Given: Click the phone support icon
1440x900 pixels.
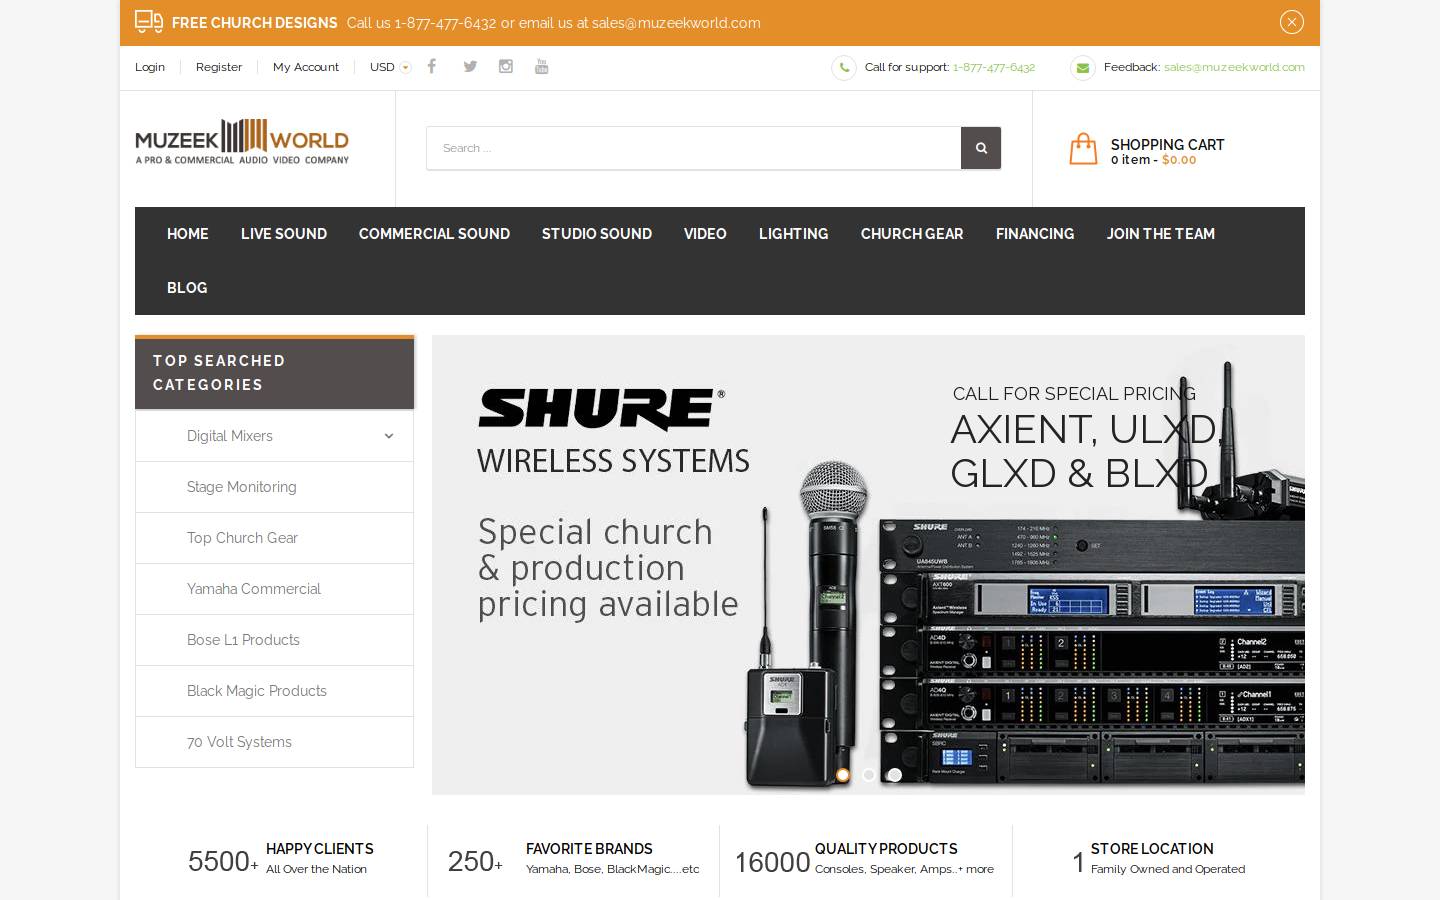Looking at the screenshot, I should (844, 67).
